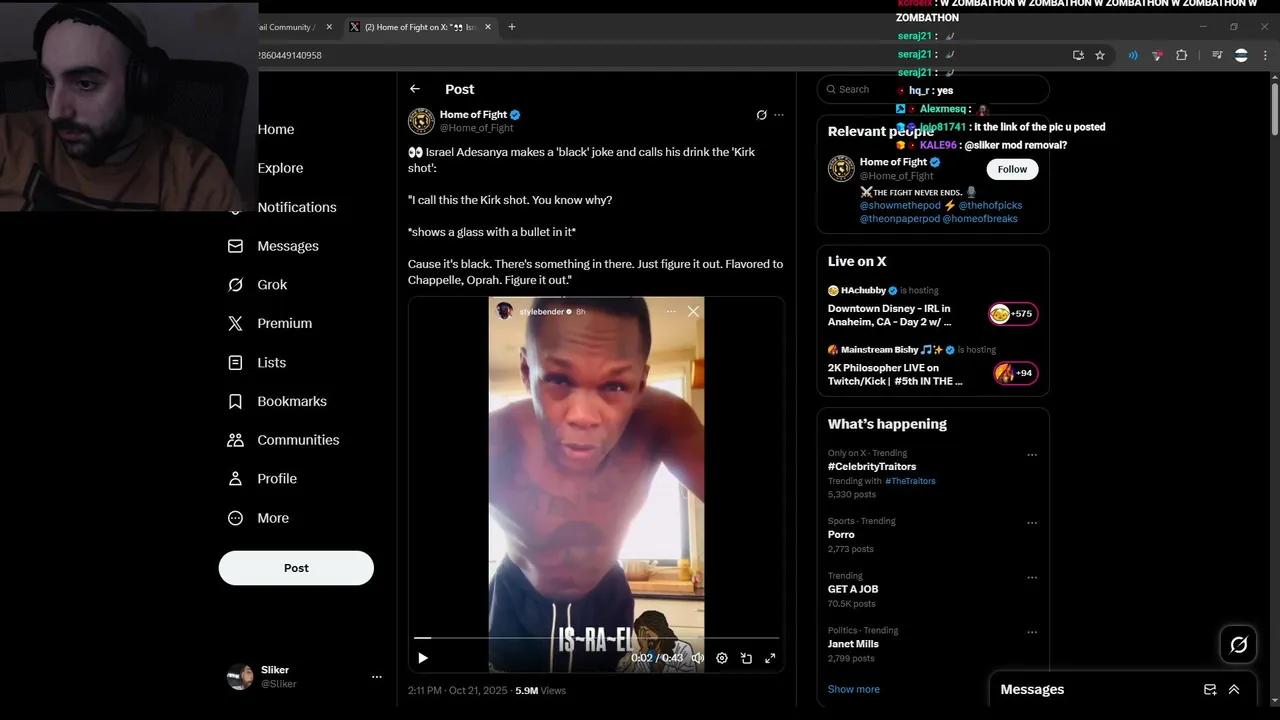The width and height of the screenshot is (1280, 720).
Task: Open floating Grok button
Action: click(x=1238, y=645)
